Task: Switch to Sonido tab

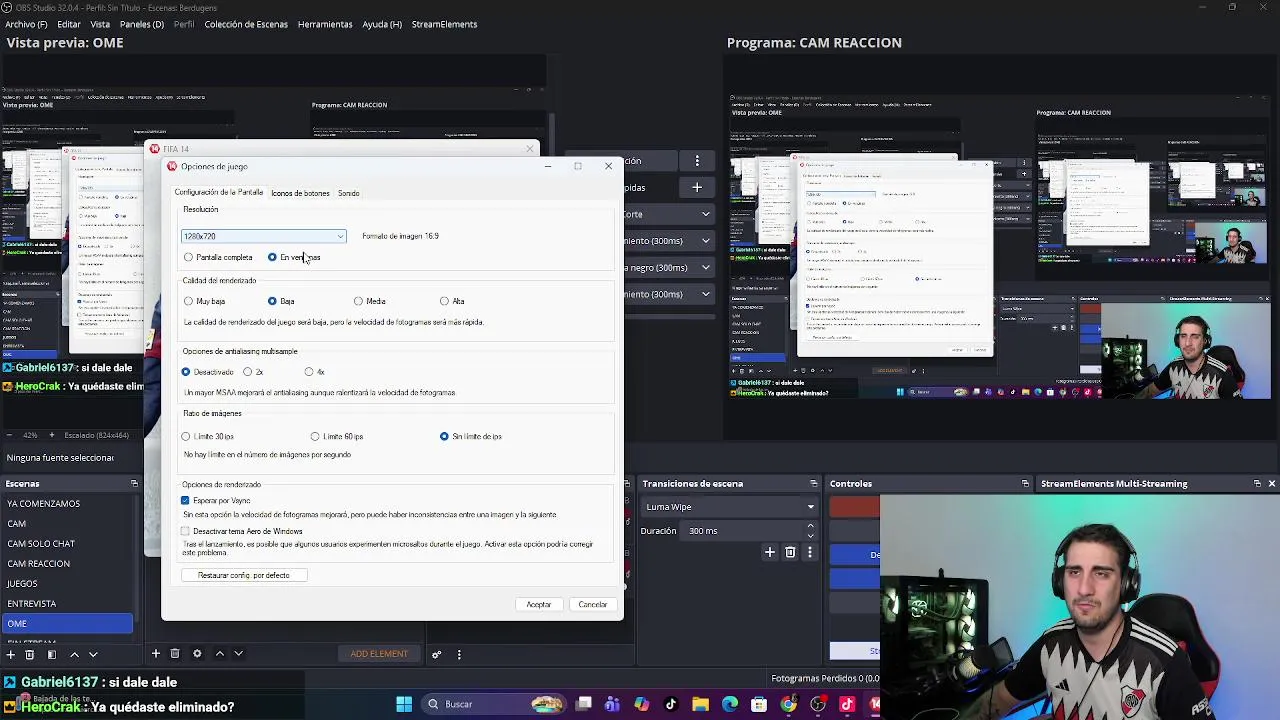Action: (348, 193)
